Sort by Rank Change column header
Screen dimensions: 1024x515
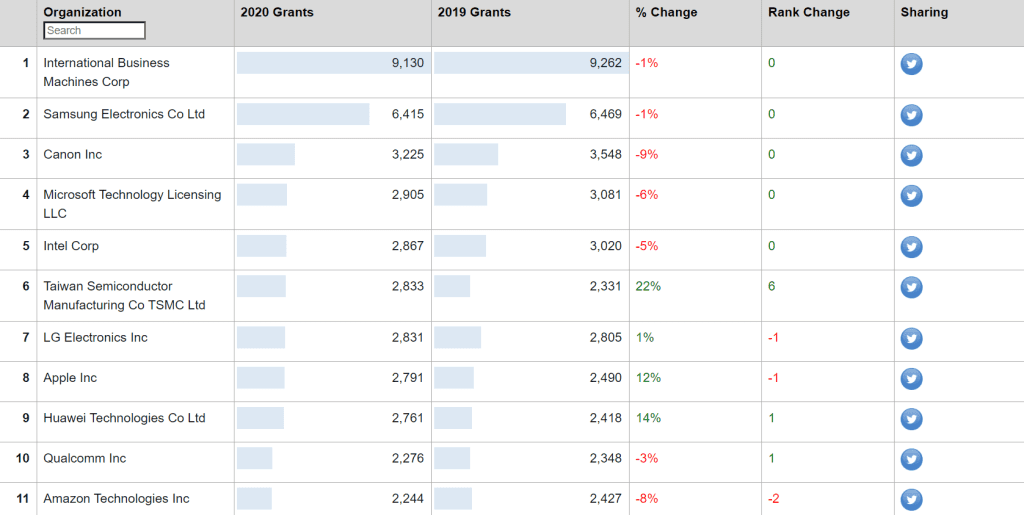click(x=808, y=12)
